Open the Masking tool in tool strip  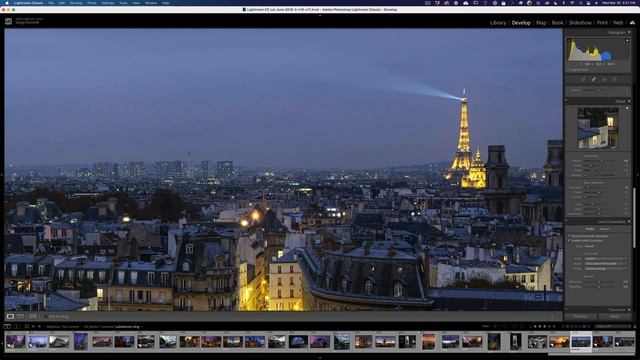(x=614, y=79)
